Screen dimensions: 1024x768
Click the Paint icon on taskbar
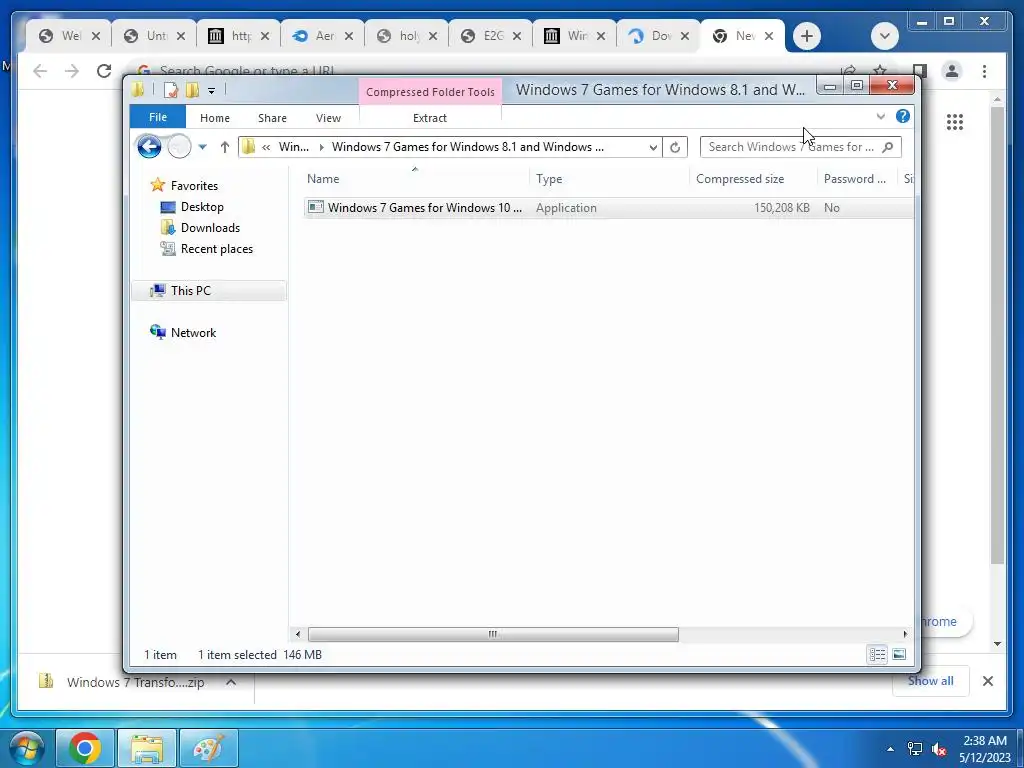coord(209,748)
